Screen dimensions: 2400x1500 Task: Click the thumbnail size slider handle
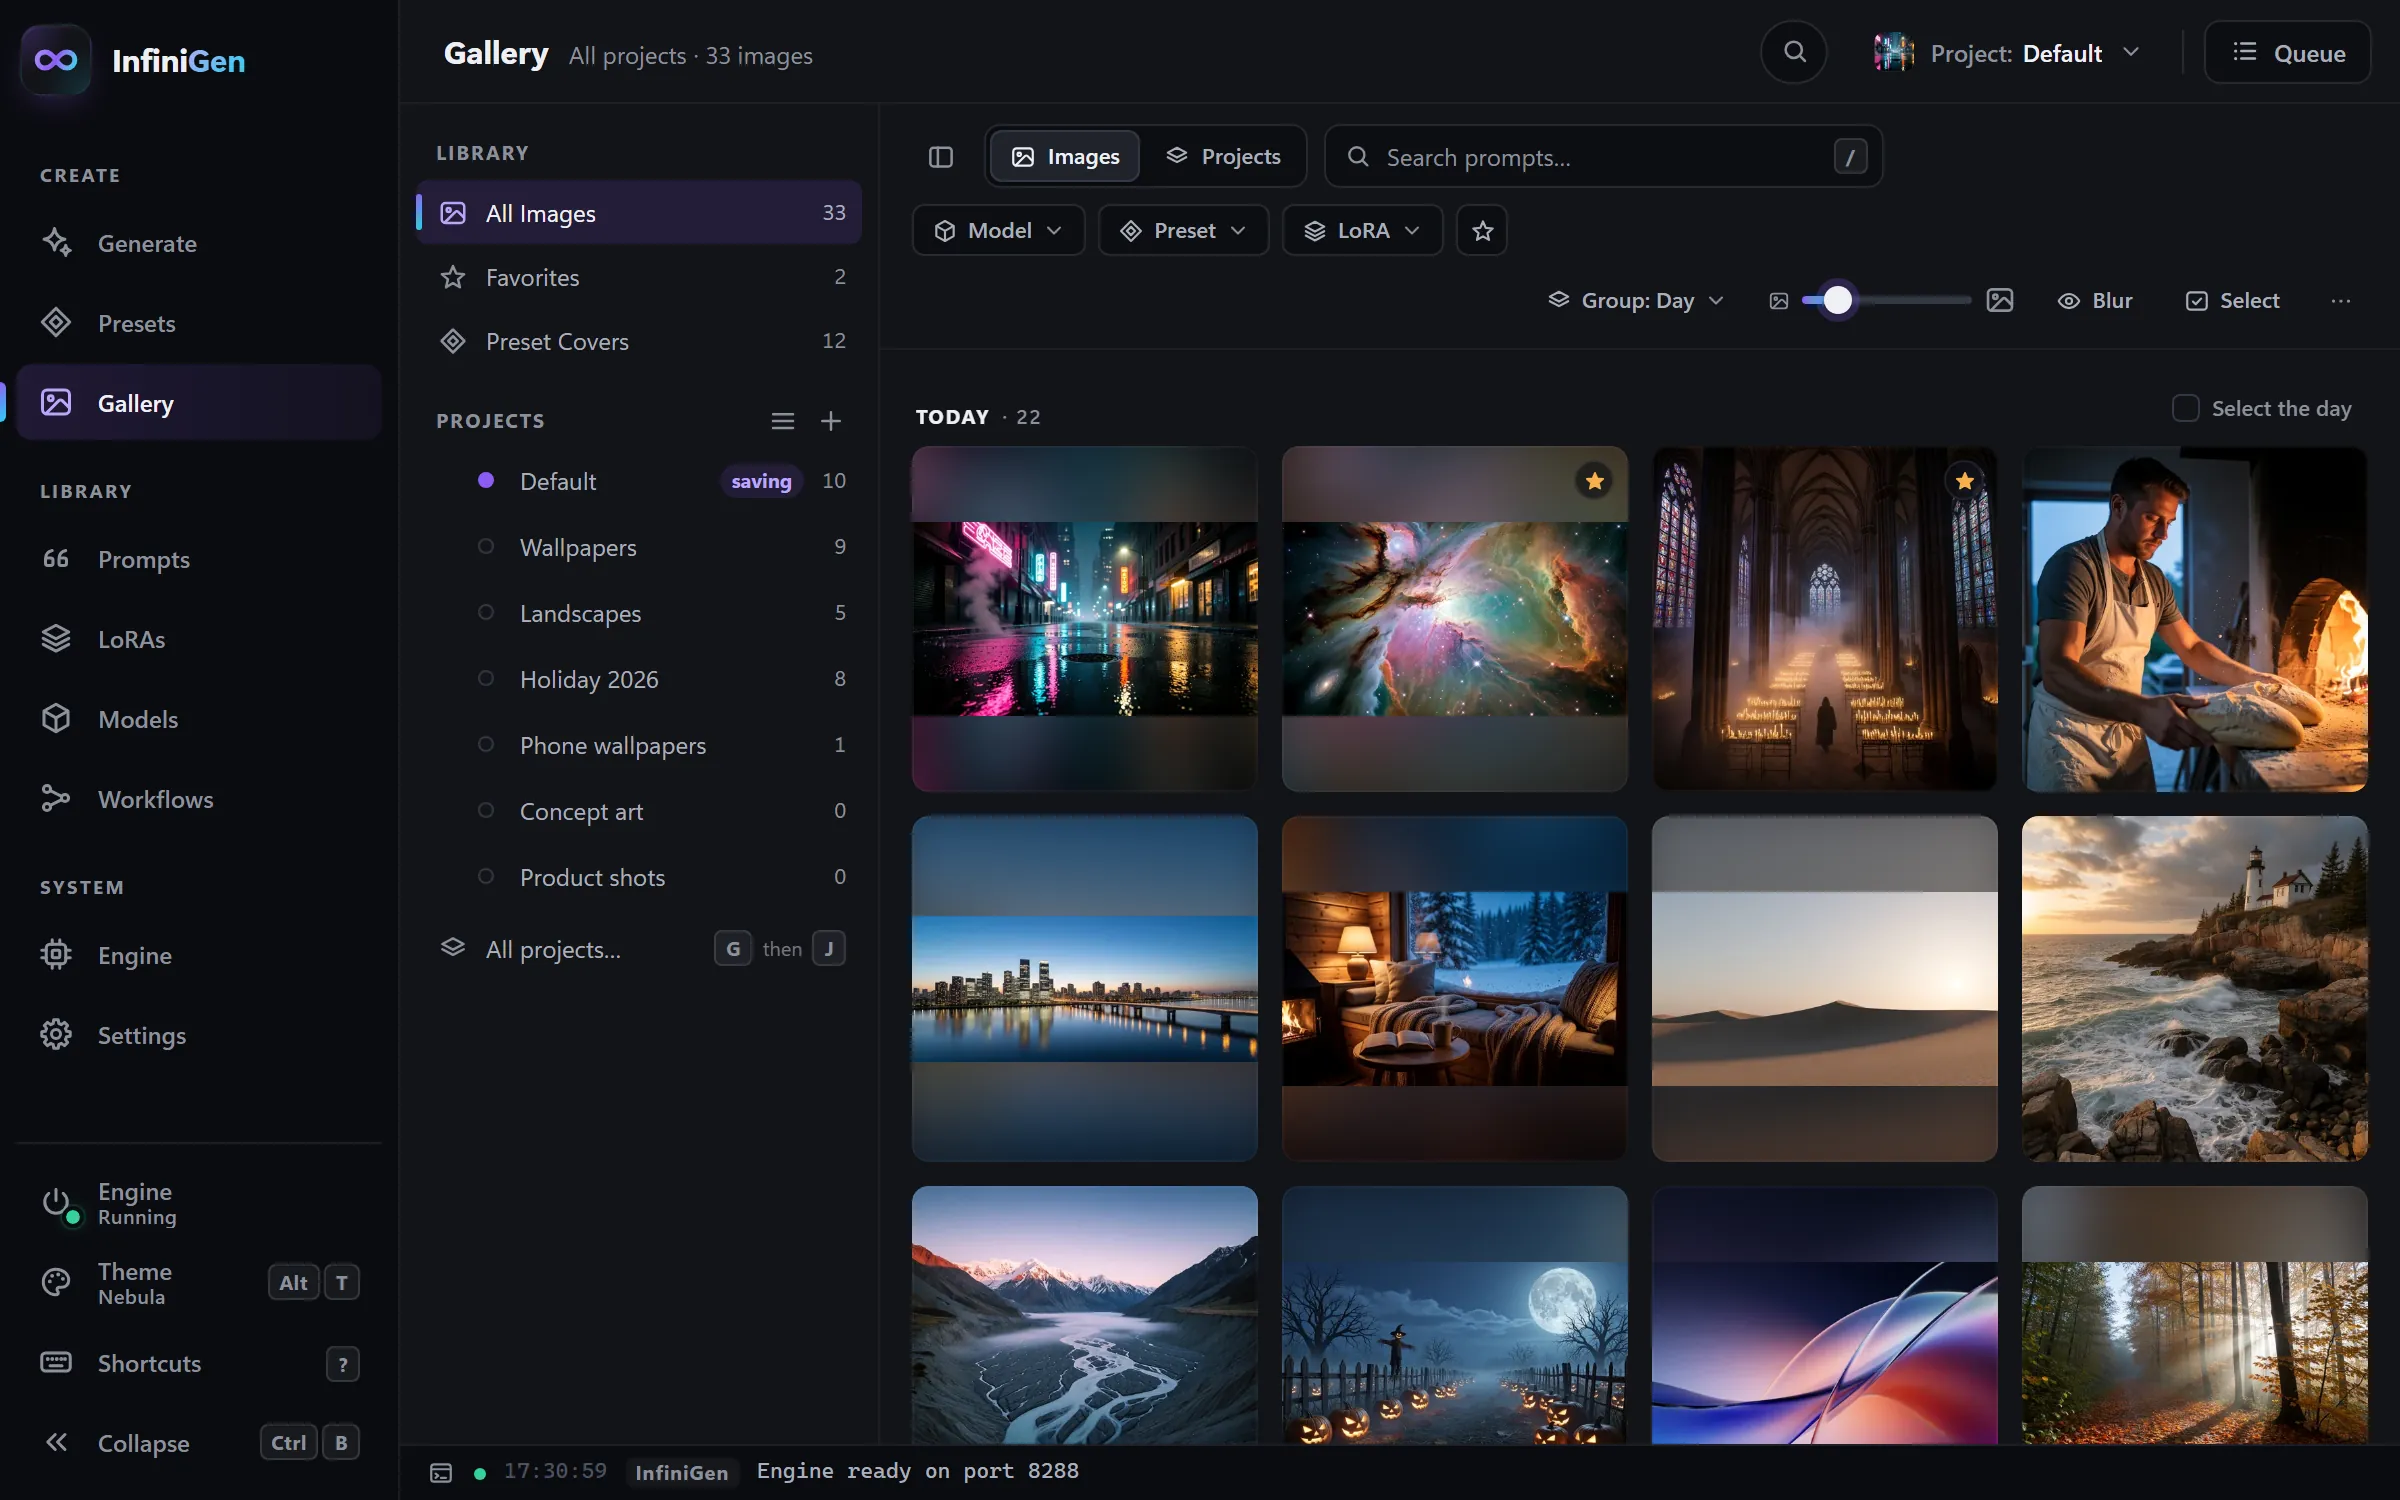coord(1837,301)
